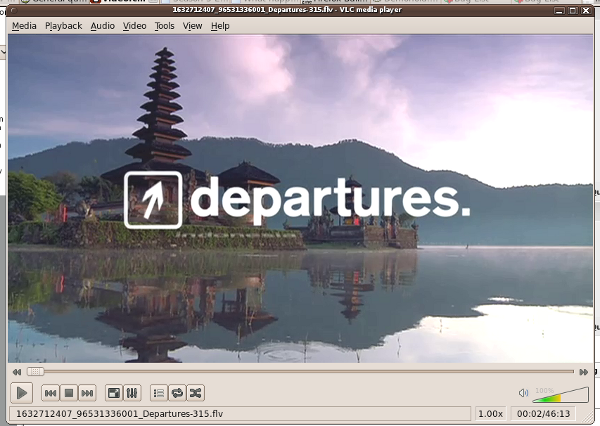Show the playlist
Image resolution: width=600 pixels, height=426 pixels.
tap(159, 393)
